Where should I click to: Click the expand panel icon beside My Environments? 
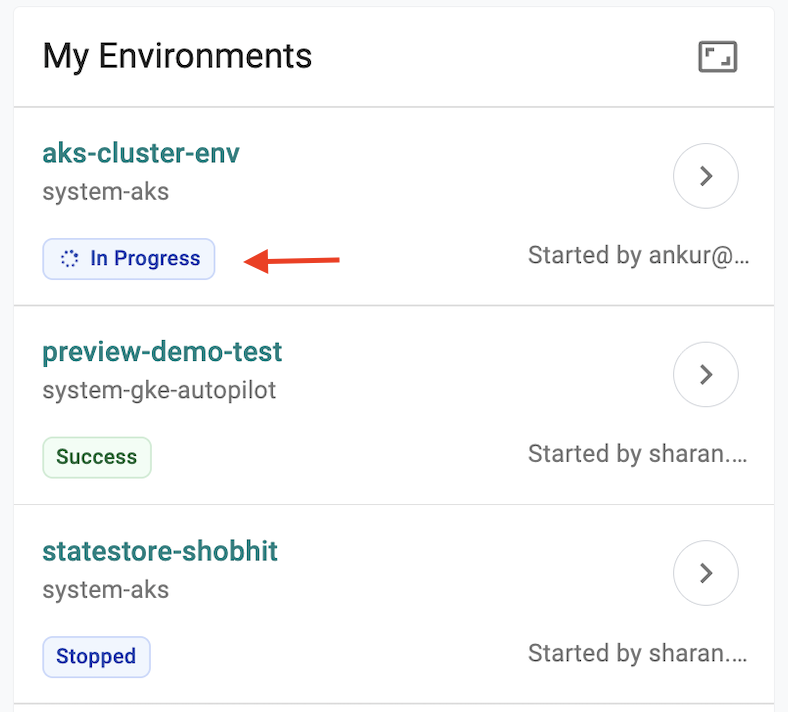(717, 57)
